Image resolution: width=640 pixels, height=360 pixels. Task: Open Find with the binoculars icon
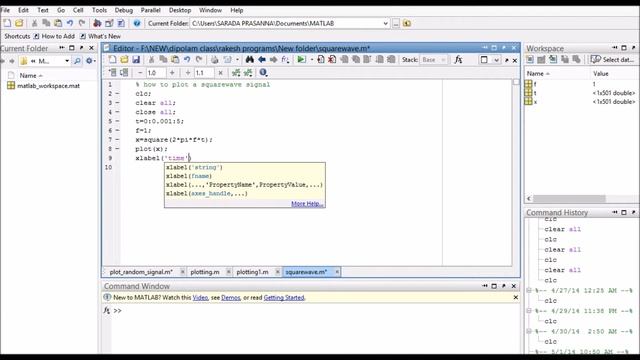point(249,60)
